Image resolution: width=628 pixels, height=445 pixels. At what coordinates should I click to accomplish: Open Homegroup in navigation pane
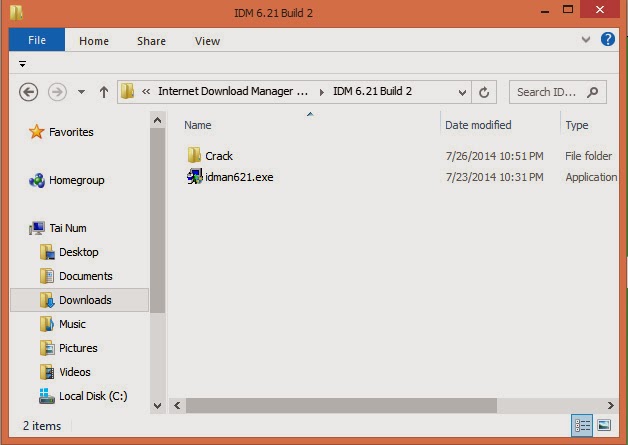(x=76, y=180)
